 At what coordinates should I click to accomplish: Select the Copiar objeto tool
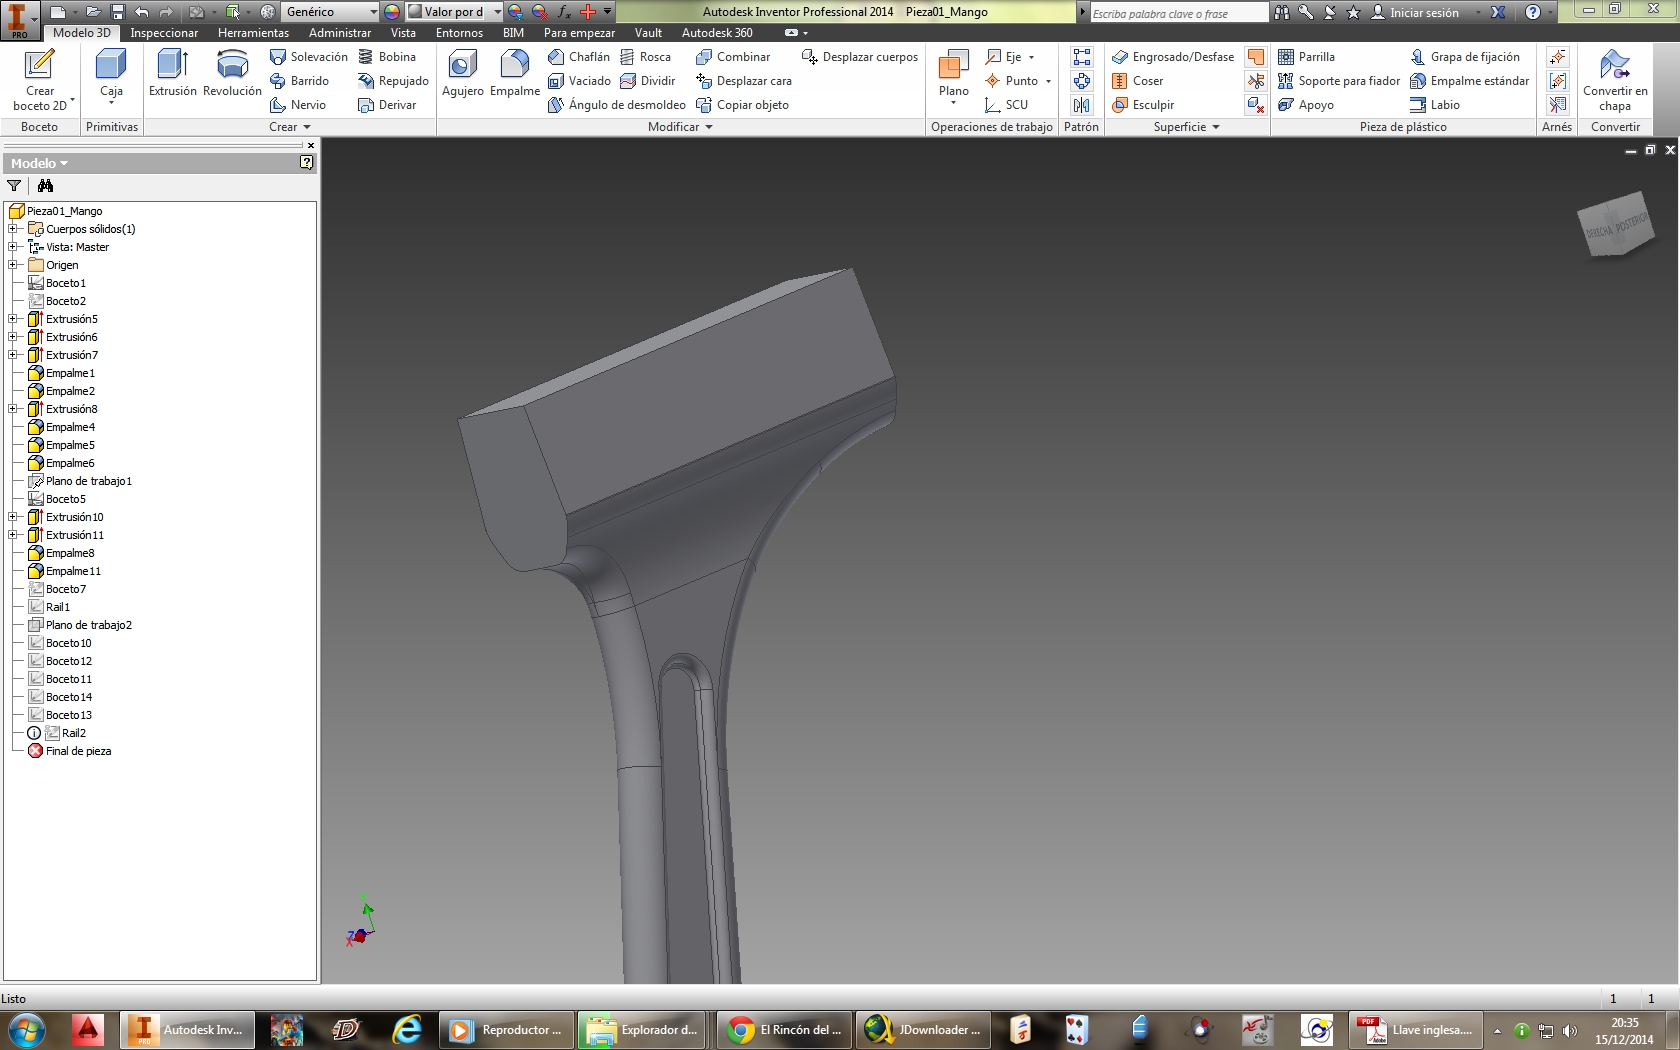click(742, 105)
